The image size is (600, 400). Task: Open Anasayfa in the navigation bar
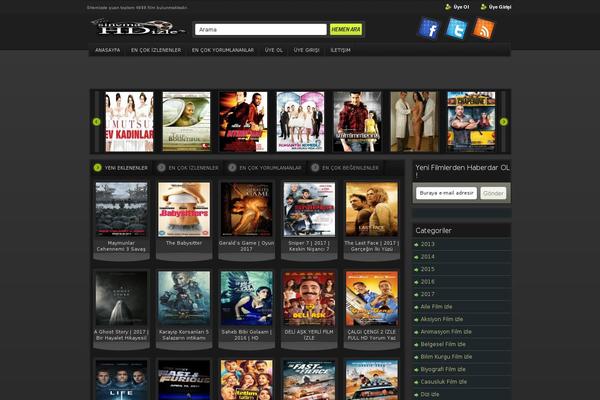click(108, 50)
